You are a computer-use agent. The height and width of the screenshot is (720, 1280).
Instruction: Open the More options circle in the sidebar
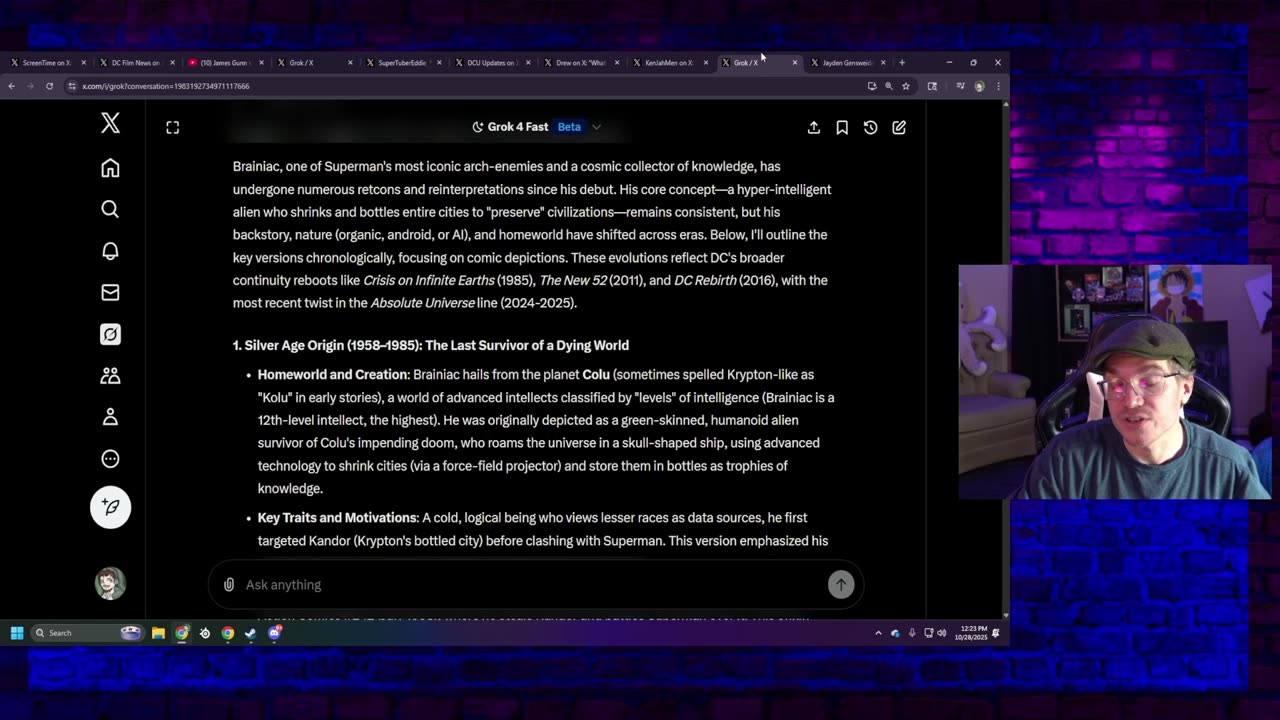pos(110,459)
